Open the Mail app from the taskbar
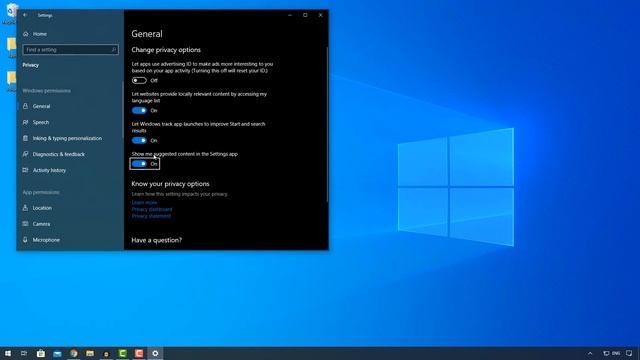 [x=57, y=353]
